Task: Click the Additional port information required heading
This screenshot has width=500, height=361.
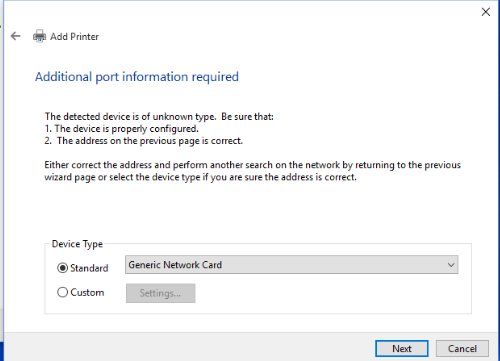Action: [137, 77]
